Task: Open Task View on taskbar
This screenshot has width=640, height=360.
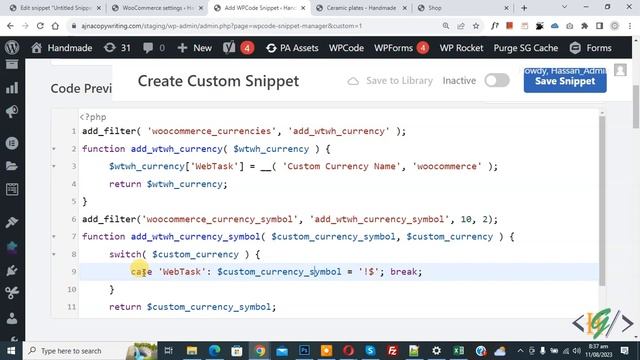Action: click(169, 351)
